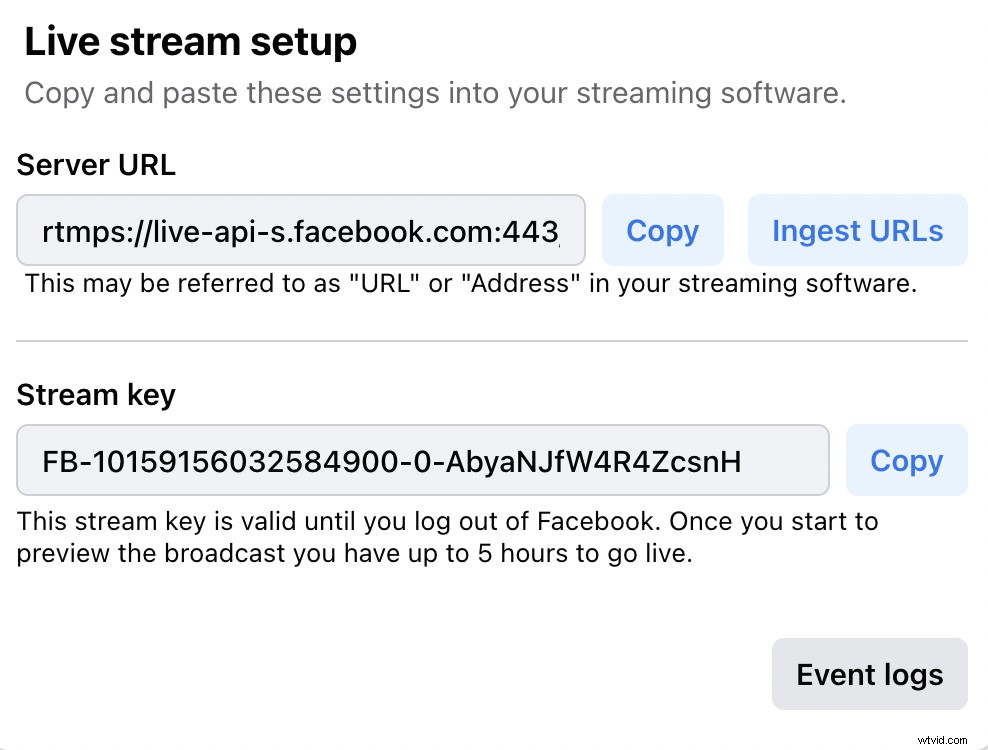Click the streaming software instructions subtitle
The height and width of the screenshot is (750, 988).
(x=434, y=92)
